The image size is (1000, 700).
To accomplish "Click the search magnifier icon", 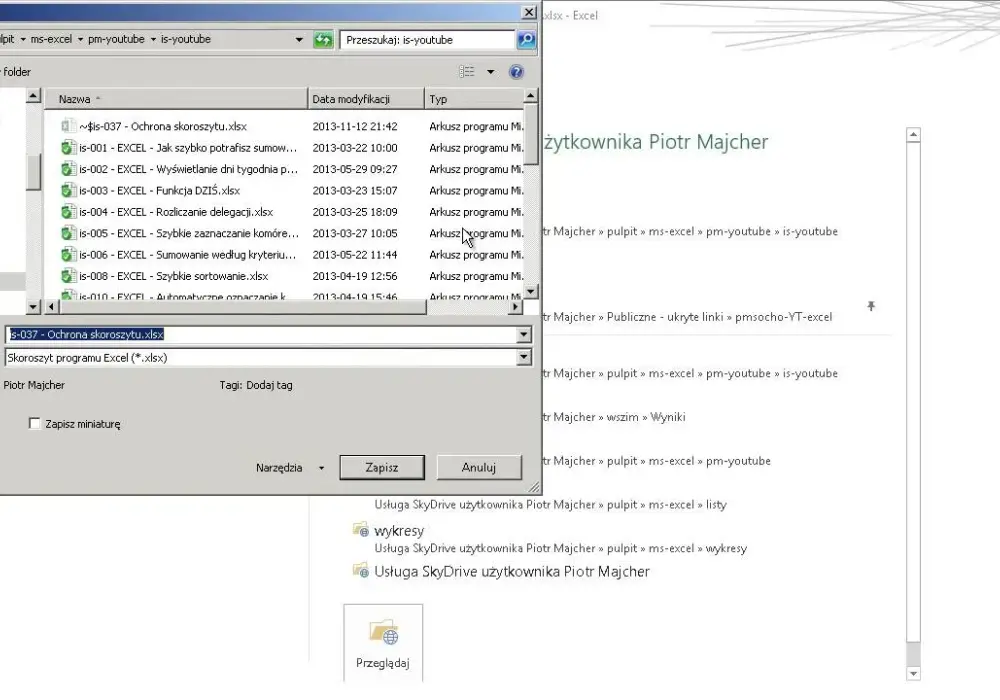I will pos(526,40).
